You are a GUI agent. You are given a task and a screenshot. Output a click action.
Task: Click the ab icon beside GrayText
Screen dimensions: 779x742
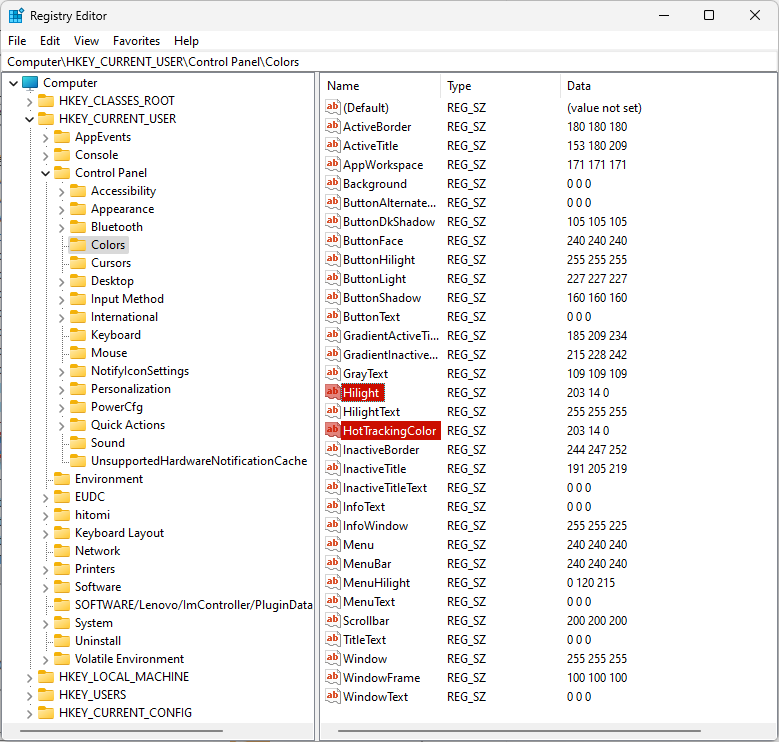point(332,373)
